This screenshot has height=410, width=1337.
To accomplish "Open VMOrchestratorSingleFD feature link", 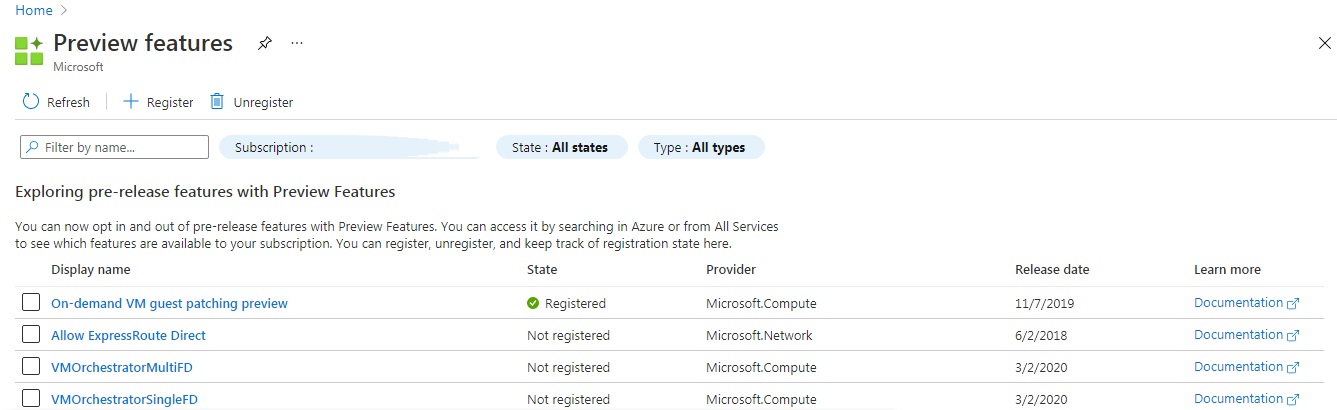I will [124, 399].
